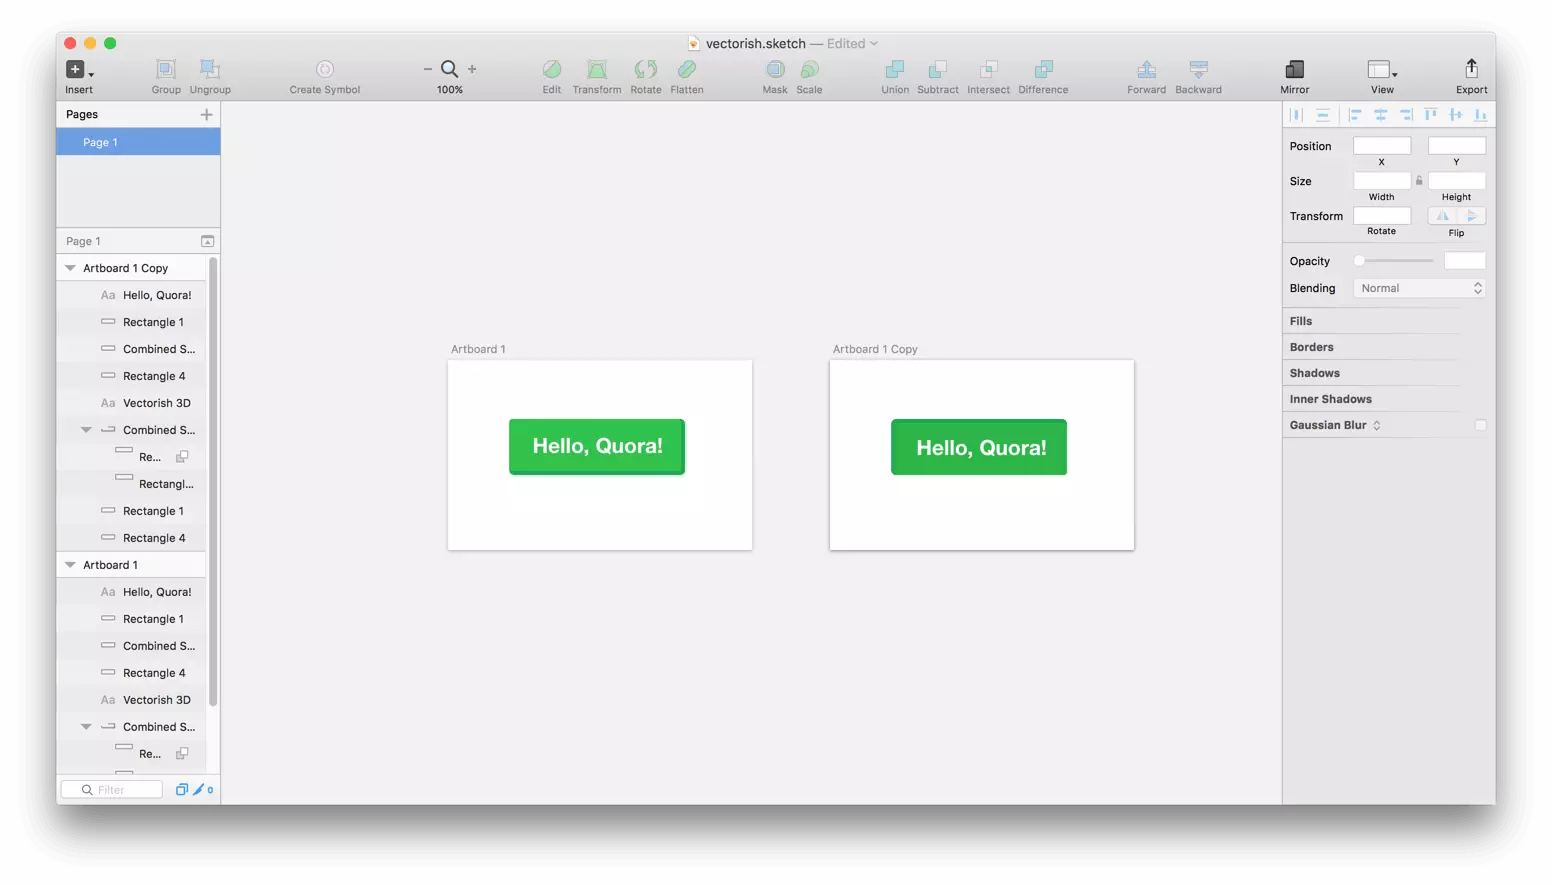Image resolution: width=1552 pixels, height=885 pixels.
Task: Click the layer-copies filter icon beside Filter
Action: [x=182, y=790]
